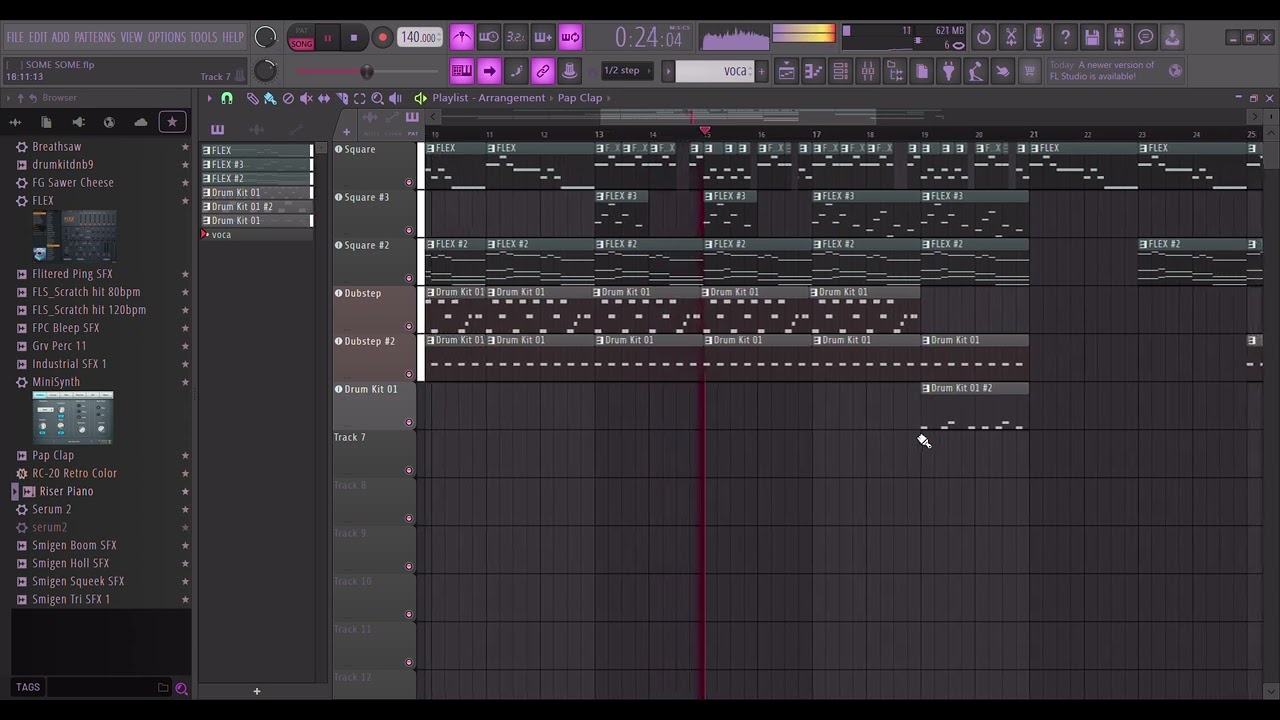Image resolution: width=1280 pixels, height=720 pixels.
Task: Toggle wait for input before recording
Action: [489, 37]
